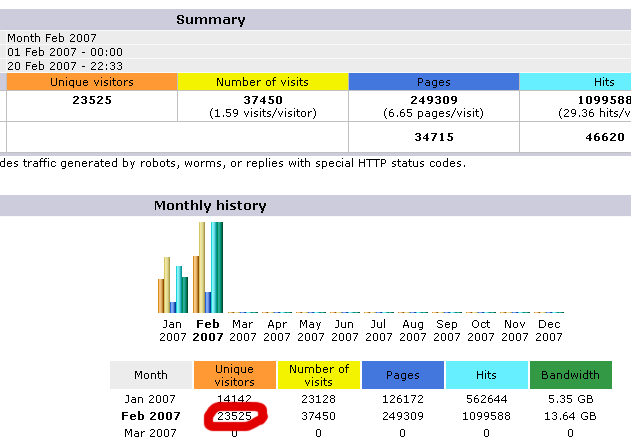631x442 pixels.
Task: Click blue Pages header in Summary table
Action: click(434, 82)
